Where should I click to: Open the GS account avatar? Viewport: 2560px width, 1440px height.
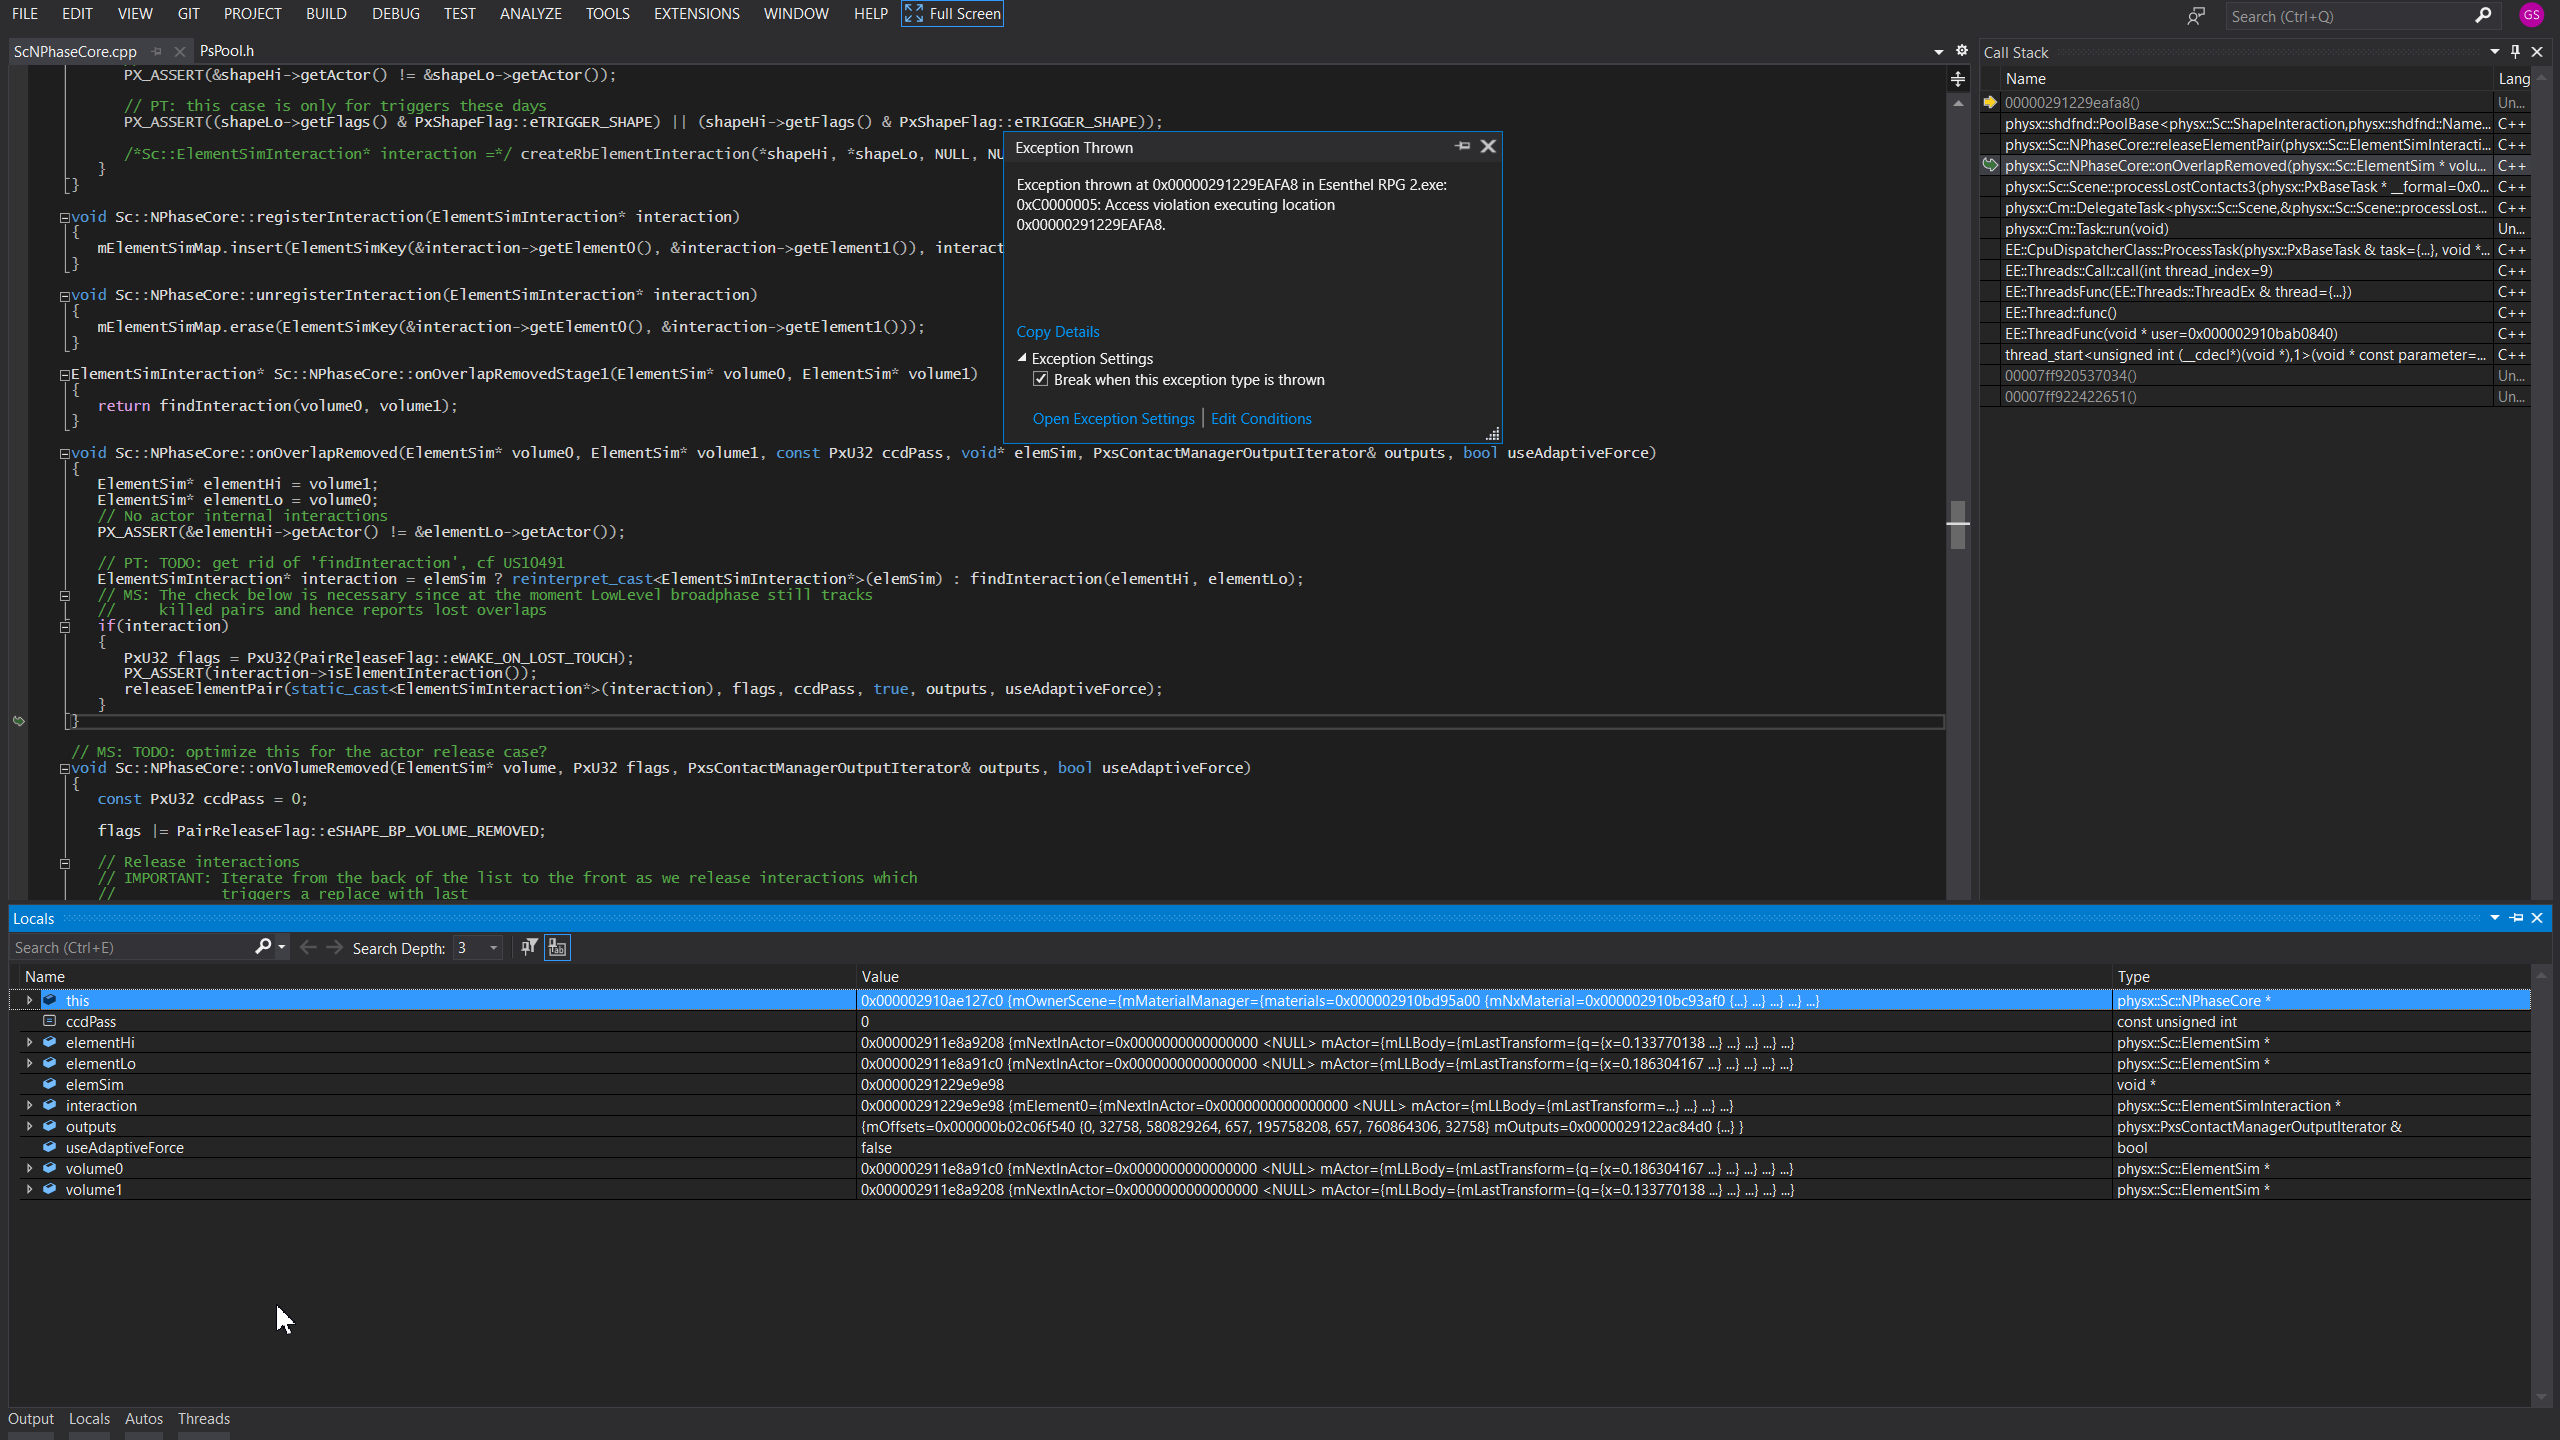point(2531,15)
